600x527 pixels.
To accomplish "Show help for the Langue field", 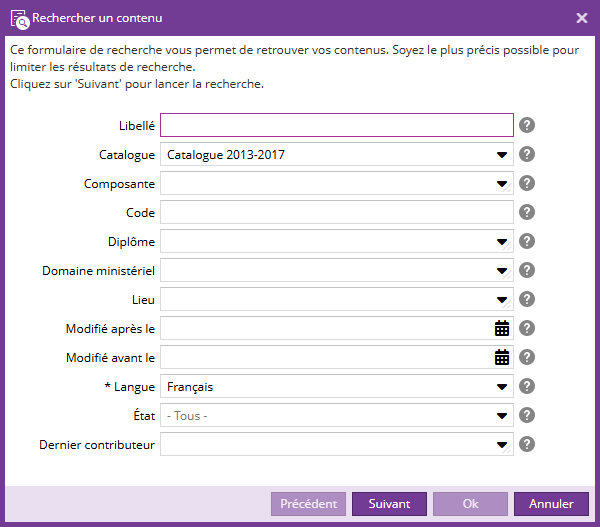I will (527, 386).
